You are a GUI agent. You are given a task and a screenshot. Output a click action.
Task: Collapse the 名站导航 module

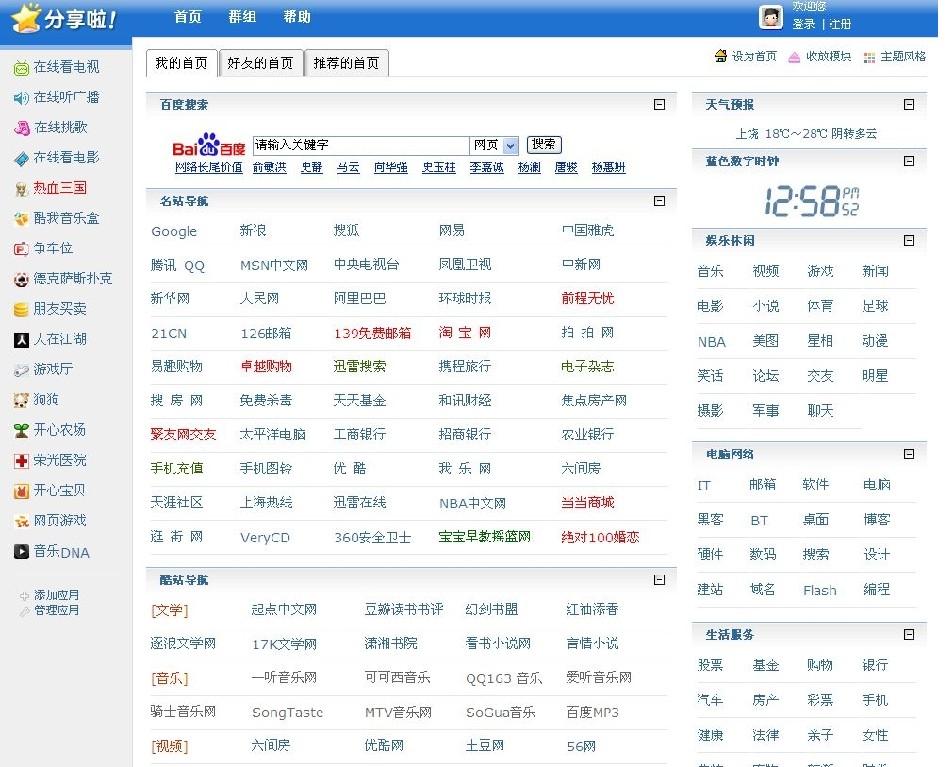659,200
